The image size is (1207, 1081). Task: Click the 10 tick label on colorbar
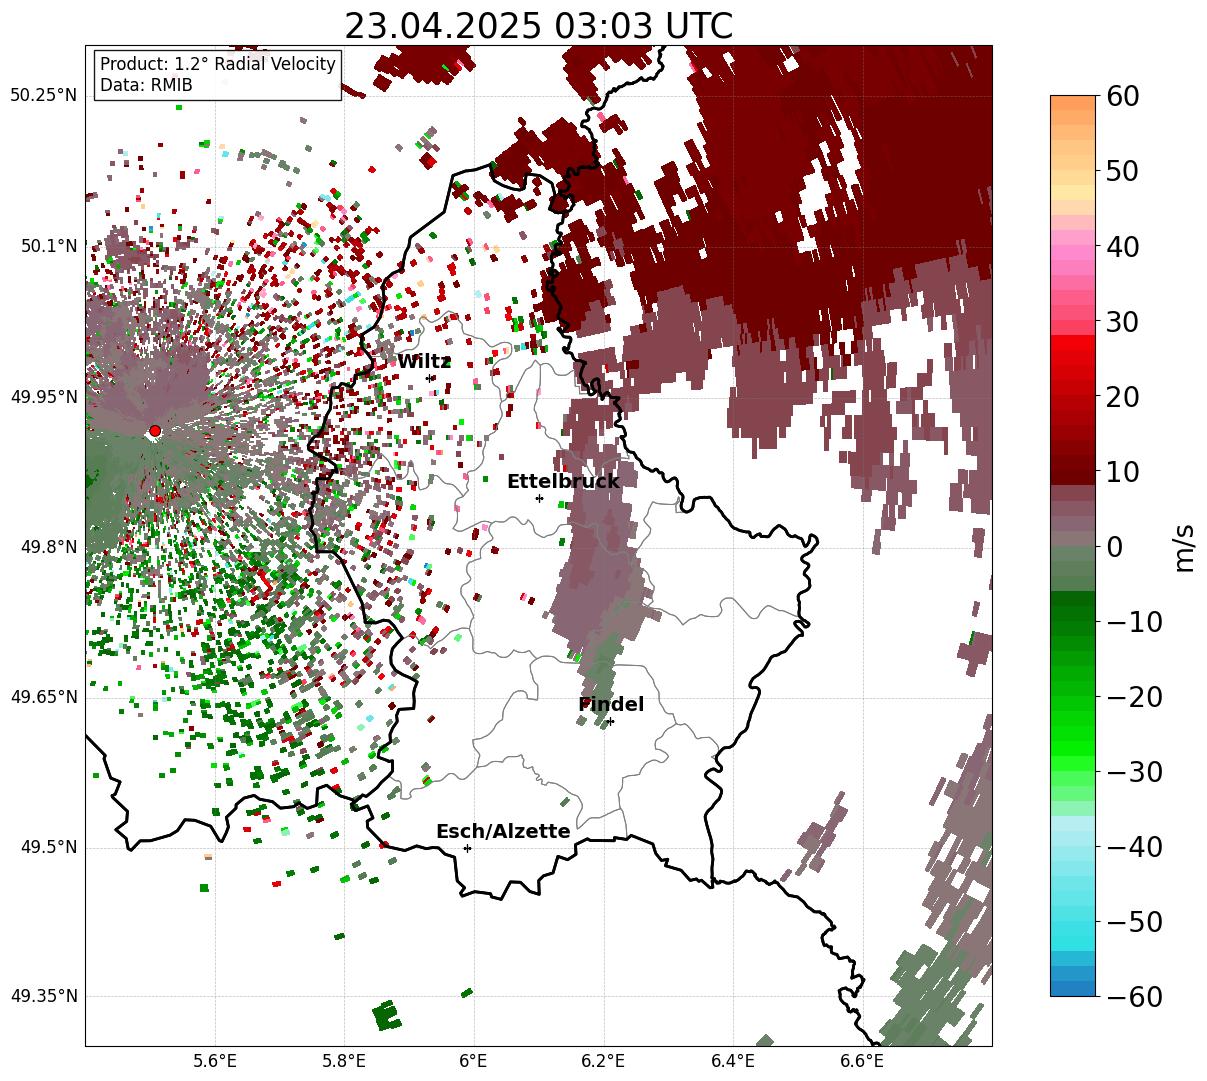tap(1123, 472)
